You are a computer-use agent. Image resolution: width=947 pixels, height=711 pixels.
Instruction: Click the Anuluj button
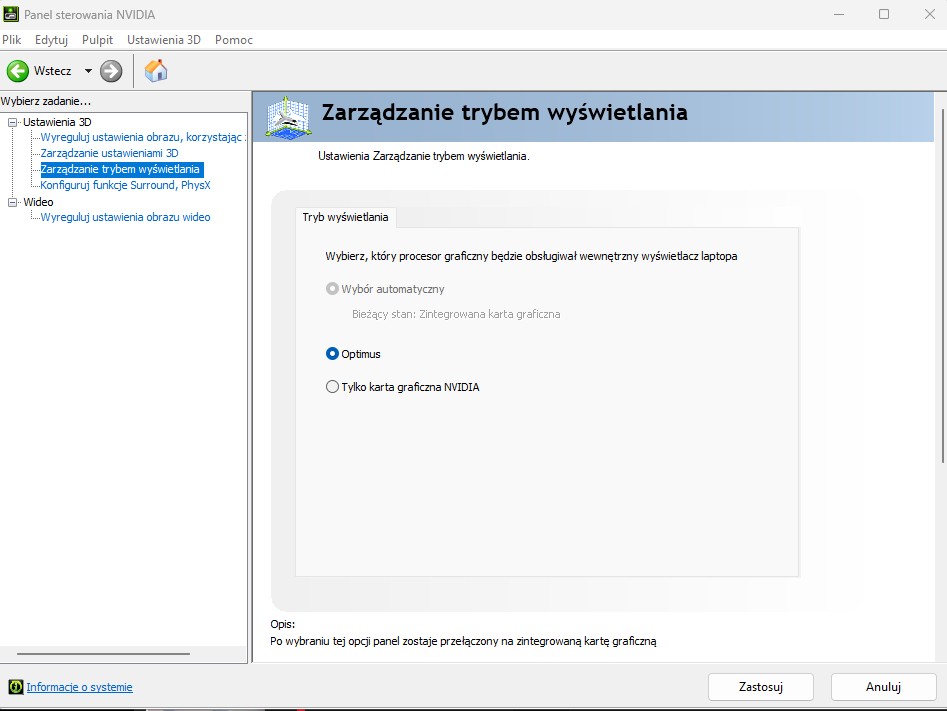(883, 687)
